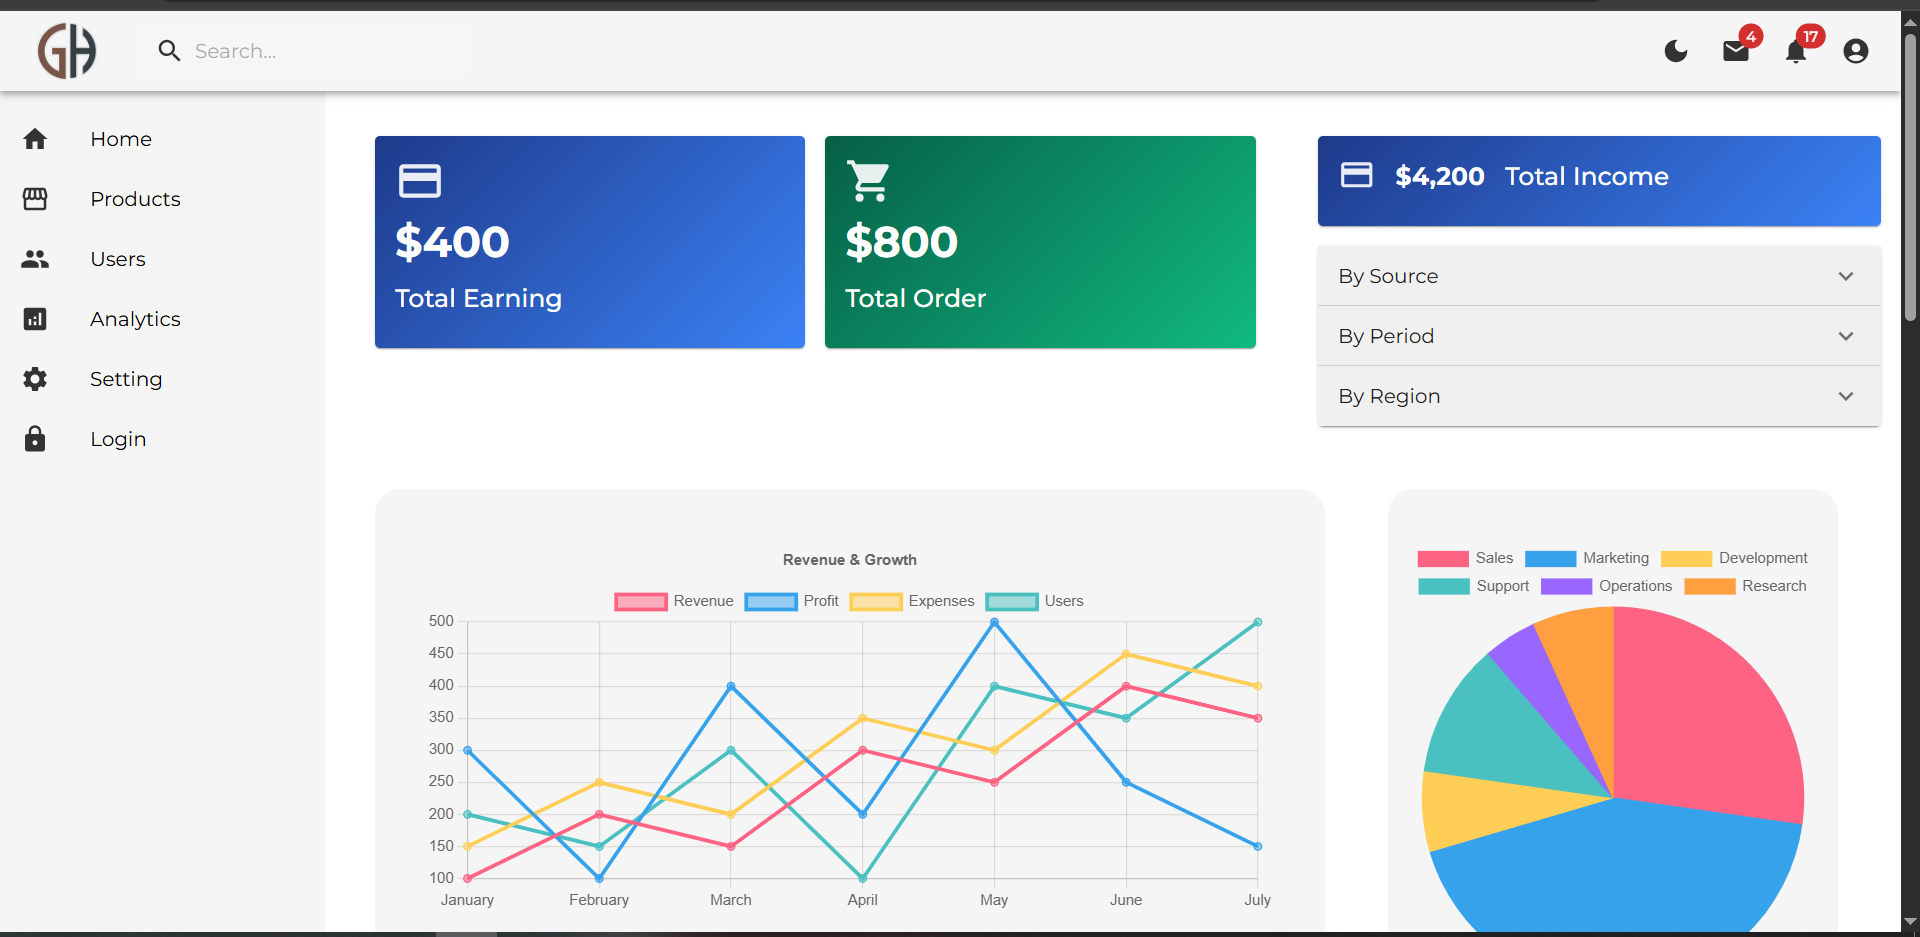
Task: Toggle Expenses series in line chart legend
Action: point(912,601)
